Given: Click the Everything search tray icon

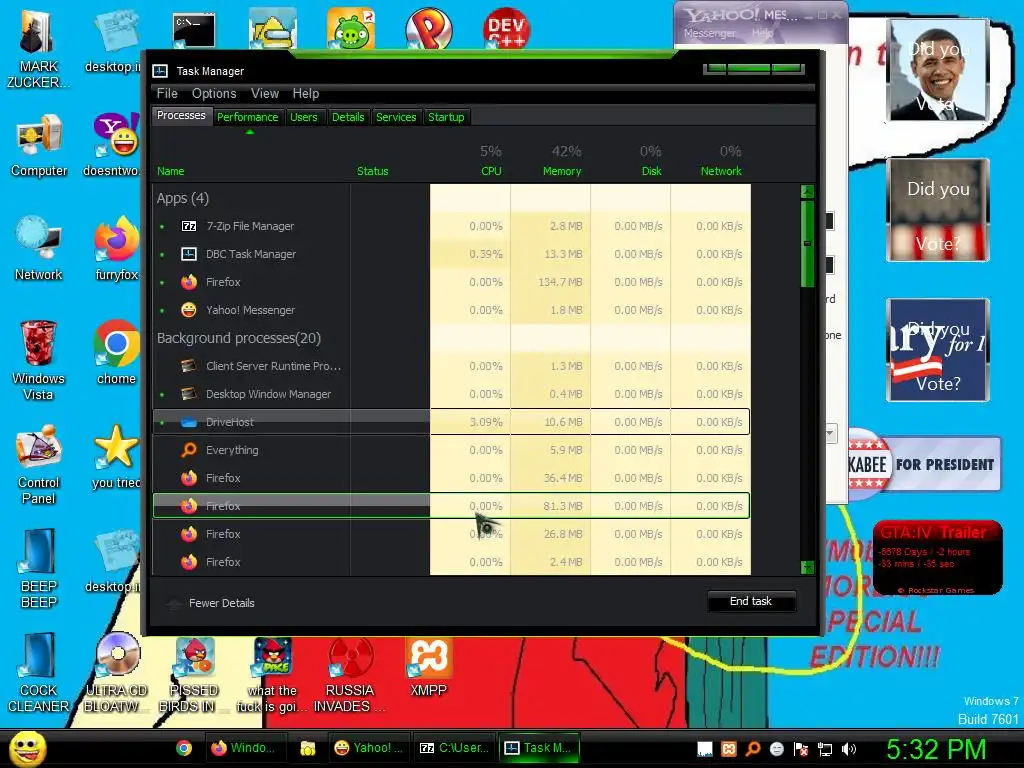Looking at the screenshot, I should (753, 749).
